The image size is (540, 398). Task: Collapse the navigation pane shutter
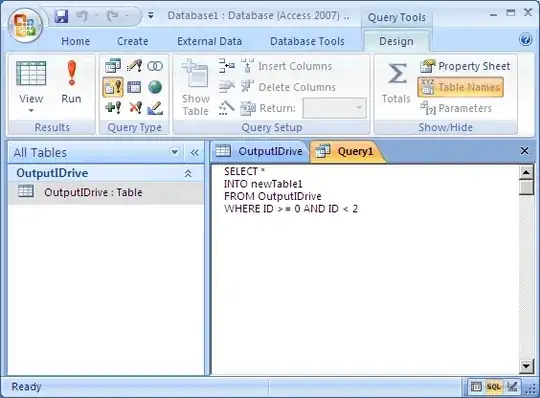coord(194,152)
